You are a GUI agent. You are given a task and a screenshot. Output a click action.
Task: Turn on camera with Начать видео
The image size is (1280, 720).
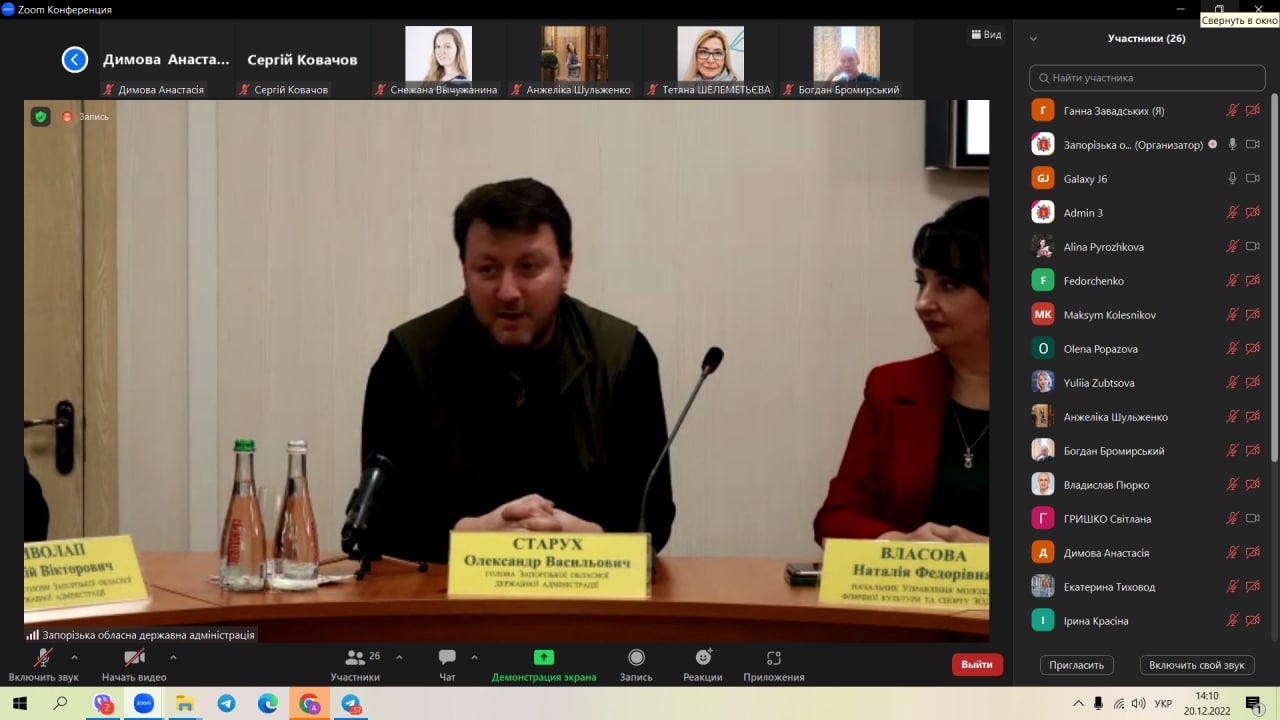point(134,658)
